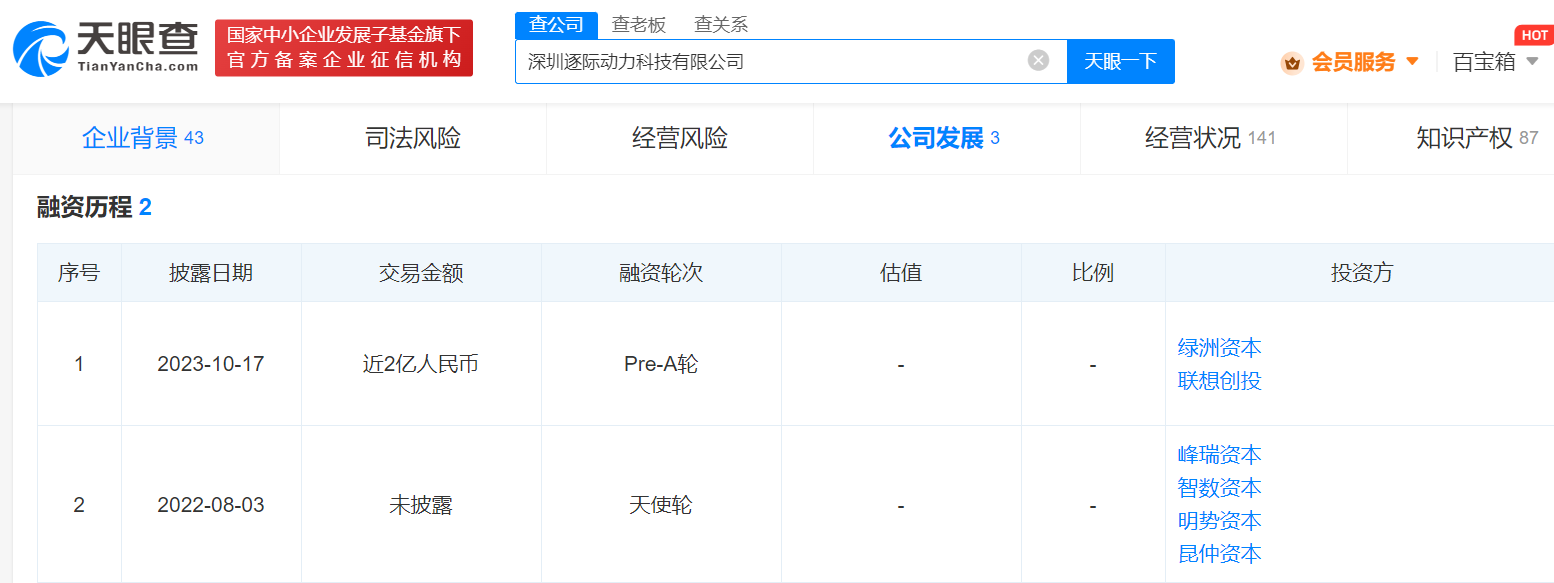Open investor link 明势资本
This screenshot has height=583, width=1554.
[1220, 521]
